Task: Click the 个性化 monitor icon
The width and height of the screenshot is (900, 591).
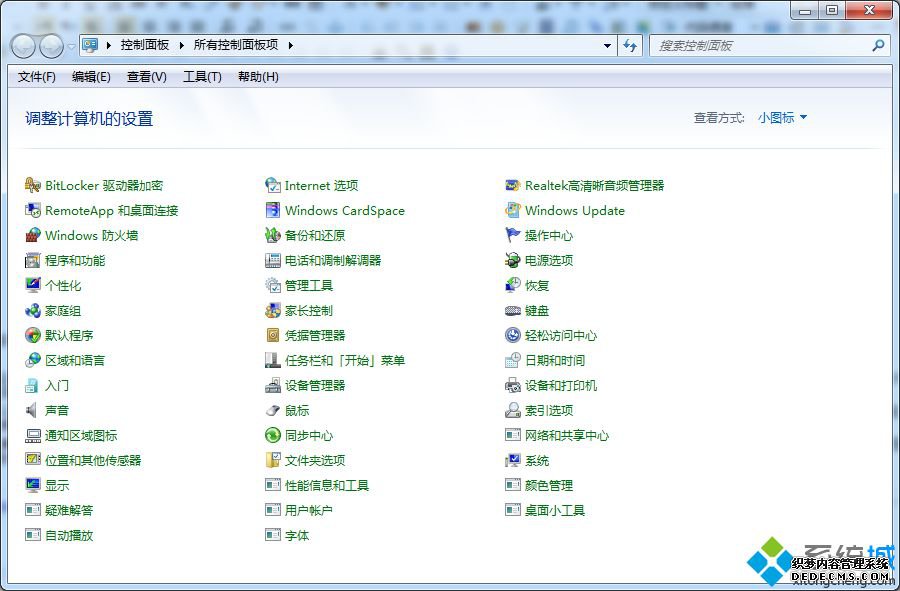Action: [33, 285]
